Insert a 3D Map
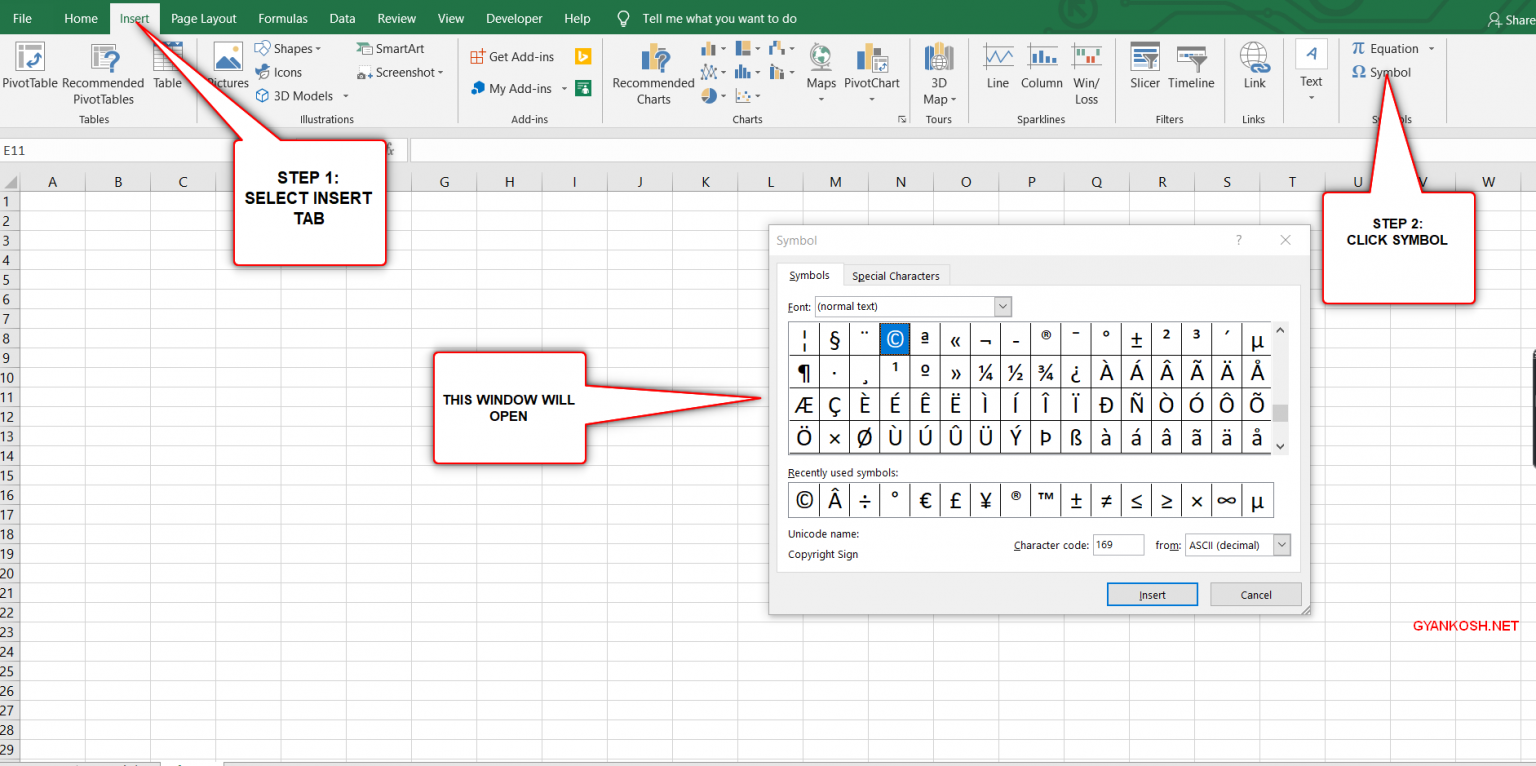Image resolution: width=1536 pixels, height=766 pixels. click(938, 72)
